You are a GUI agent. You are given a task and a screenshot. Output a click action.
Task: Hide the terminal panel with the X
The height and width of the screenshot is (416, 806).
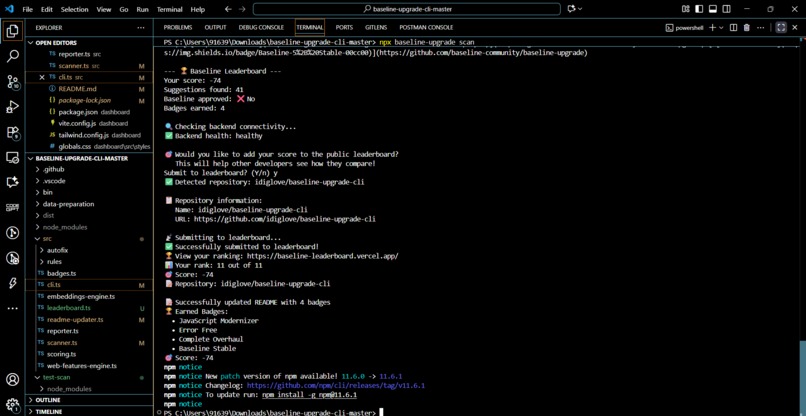[x=796, y=27]
